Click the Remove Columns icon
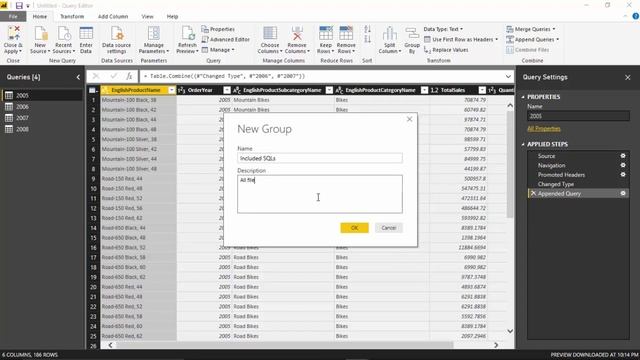The image size is (640, 360). (x=297, y=33)
